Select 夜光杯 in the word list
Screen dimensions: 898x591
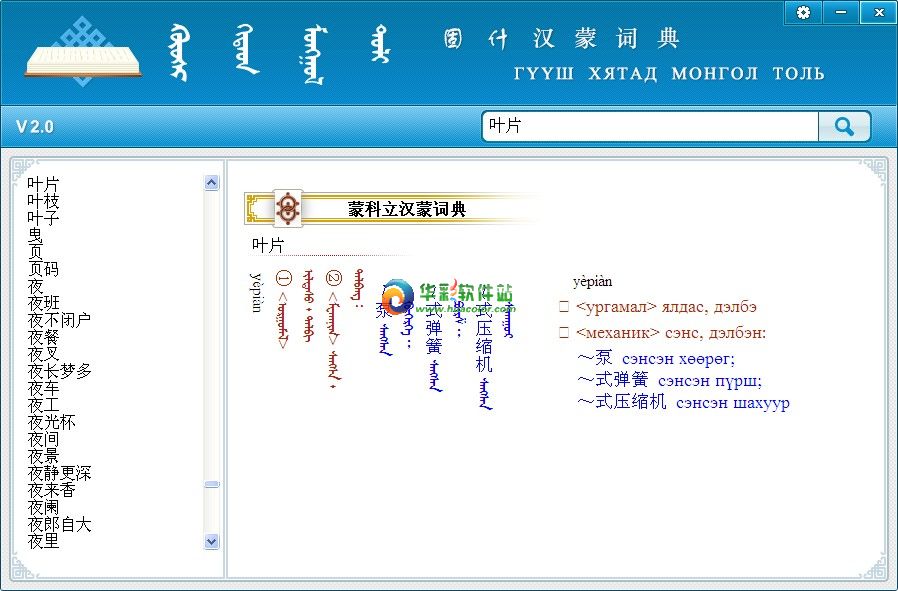[51, 422]
